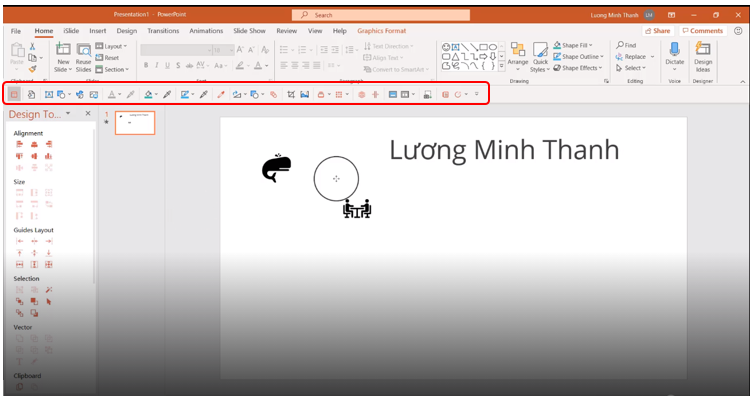Open the Section dropdown

(x=112, y=69)
